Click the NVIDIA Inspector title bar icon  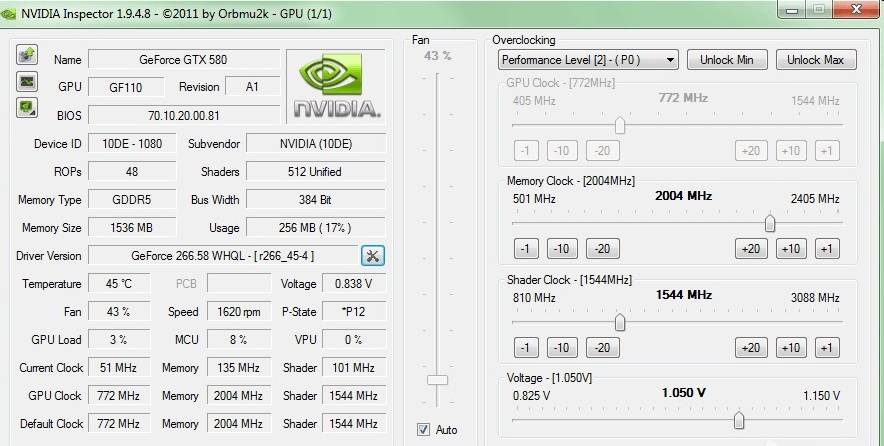click(8, 14)
